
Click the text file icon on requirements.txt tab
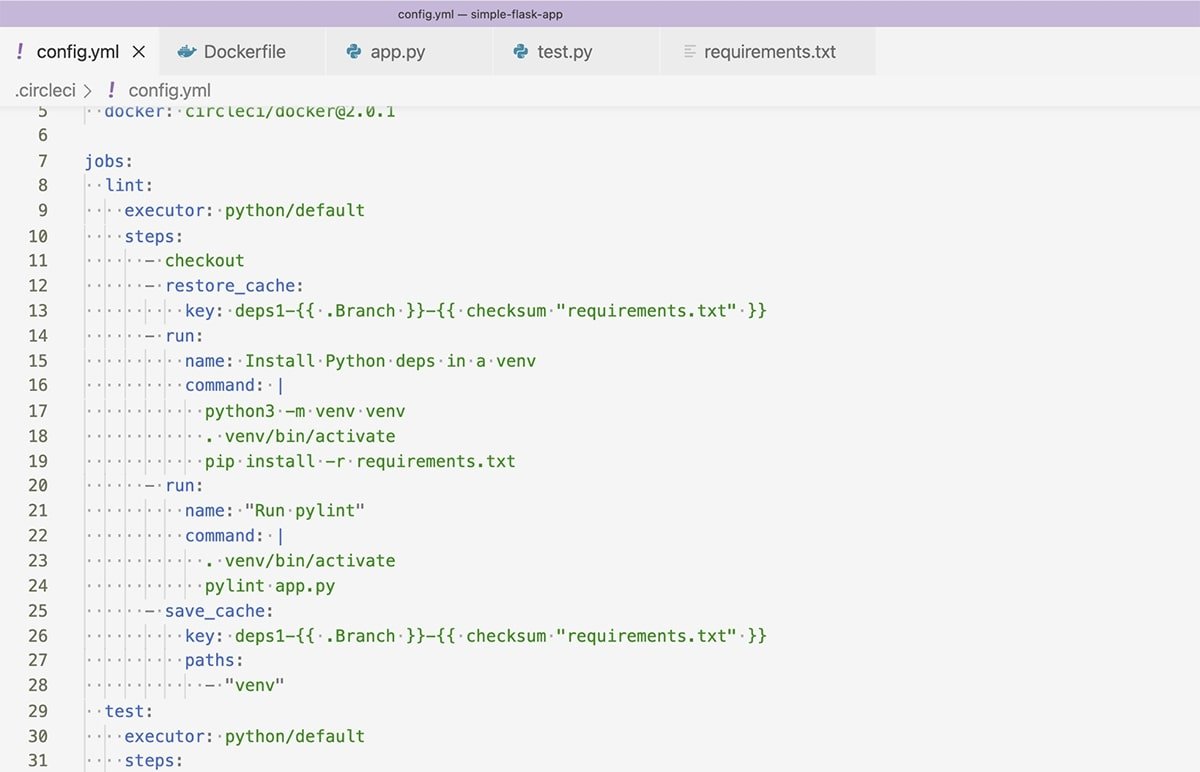point(689,52)
